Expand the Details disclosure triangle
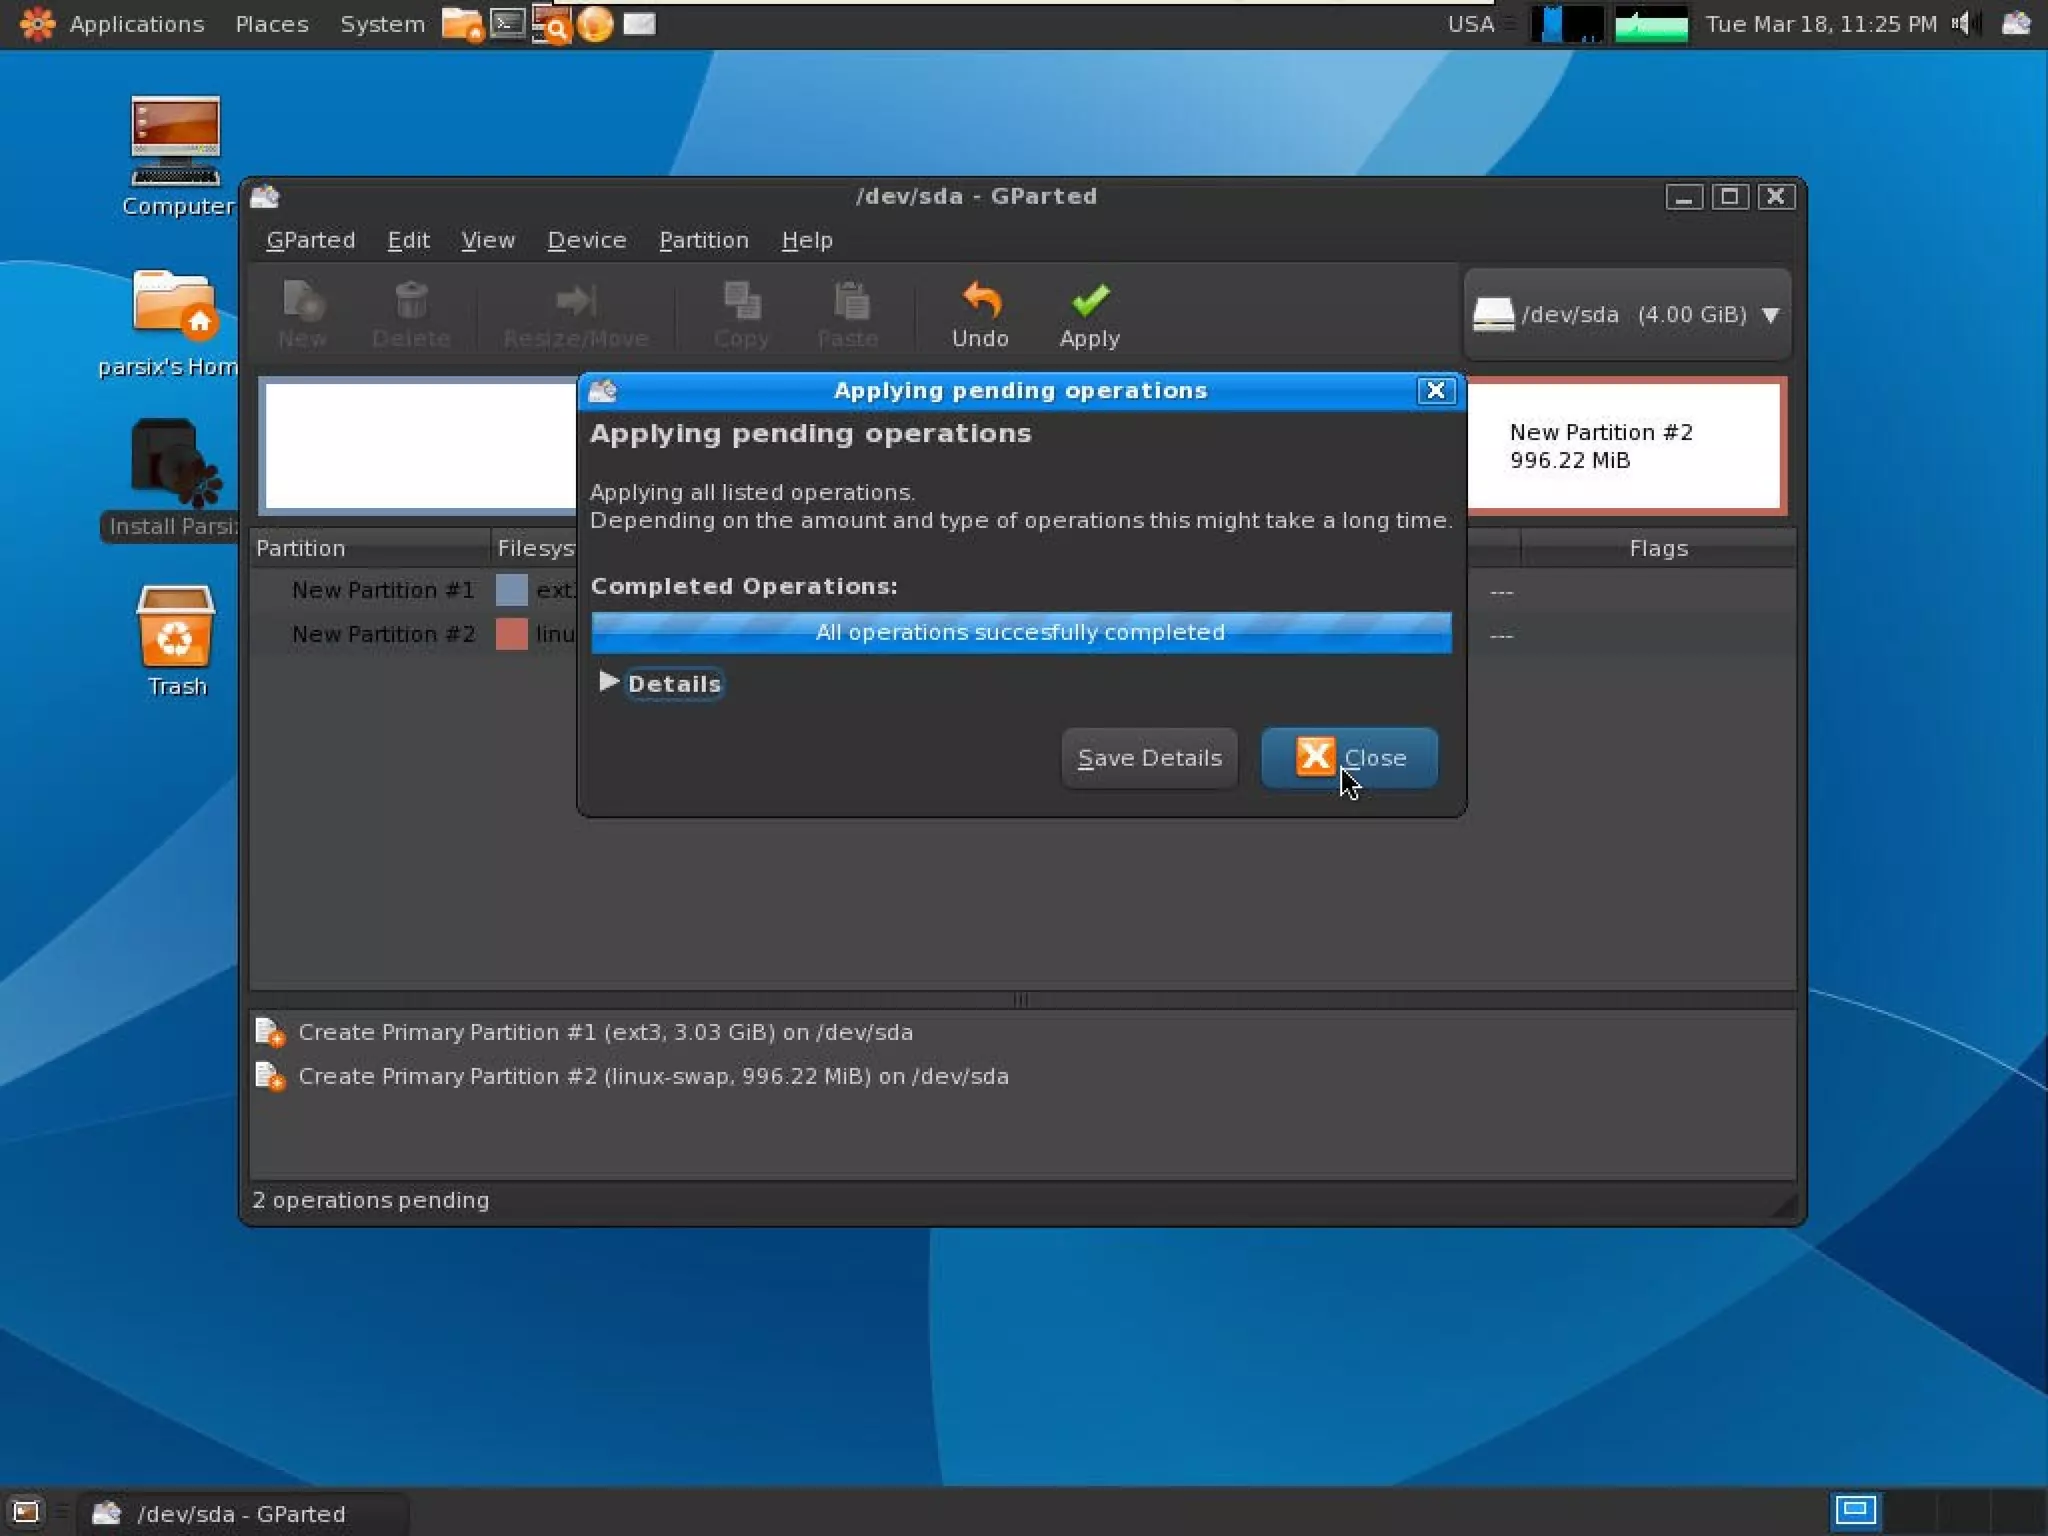Screen dimensions: 2048x1536 [608, 682]
